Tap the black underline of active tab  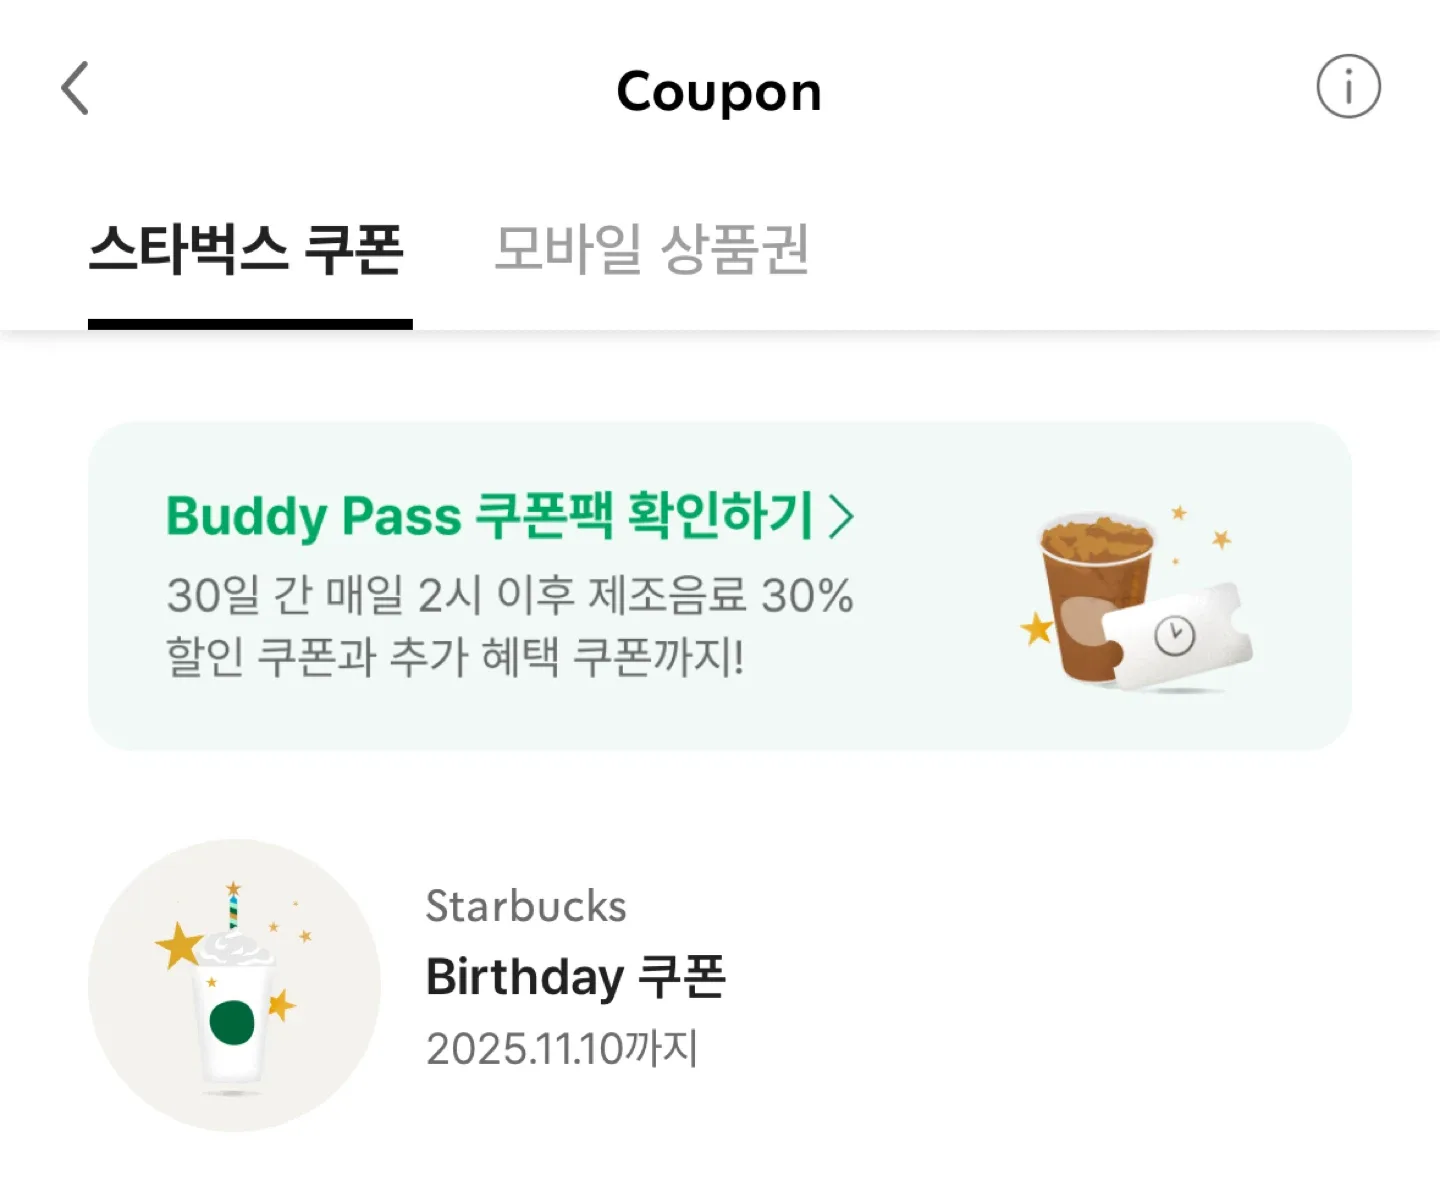(x=250, y=324)
